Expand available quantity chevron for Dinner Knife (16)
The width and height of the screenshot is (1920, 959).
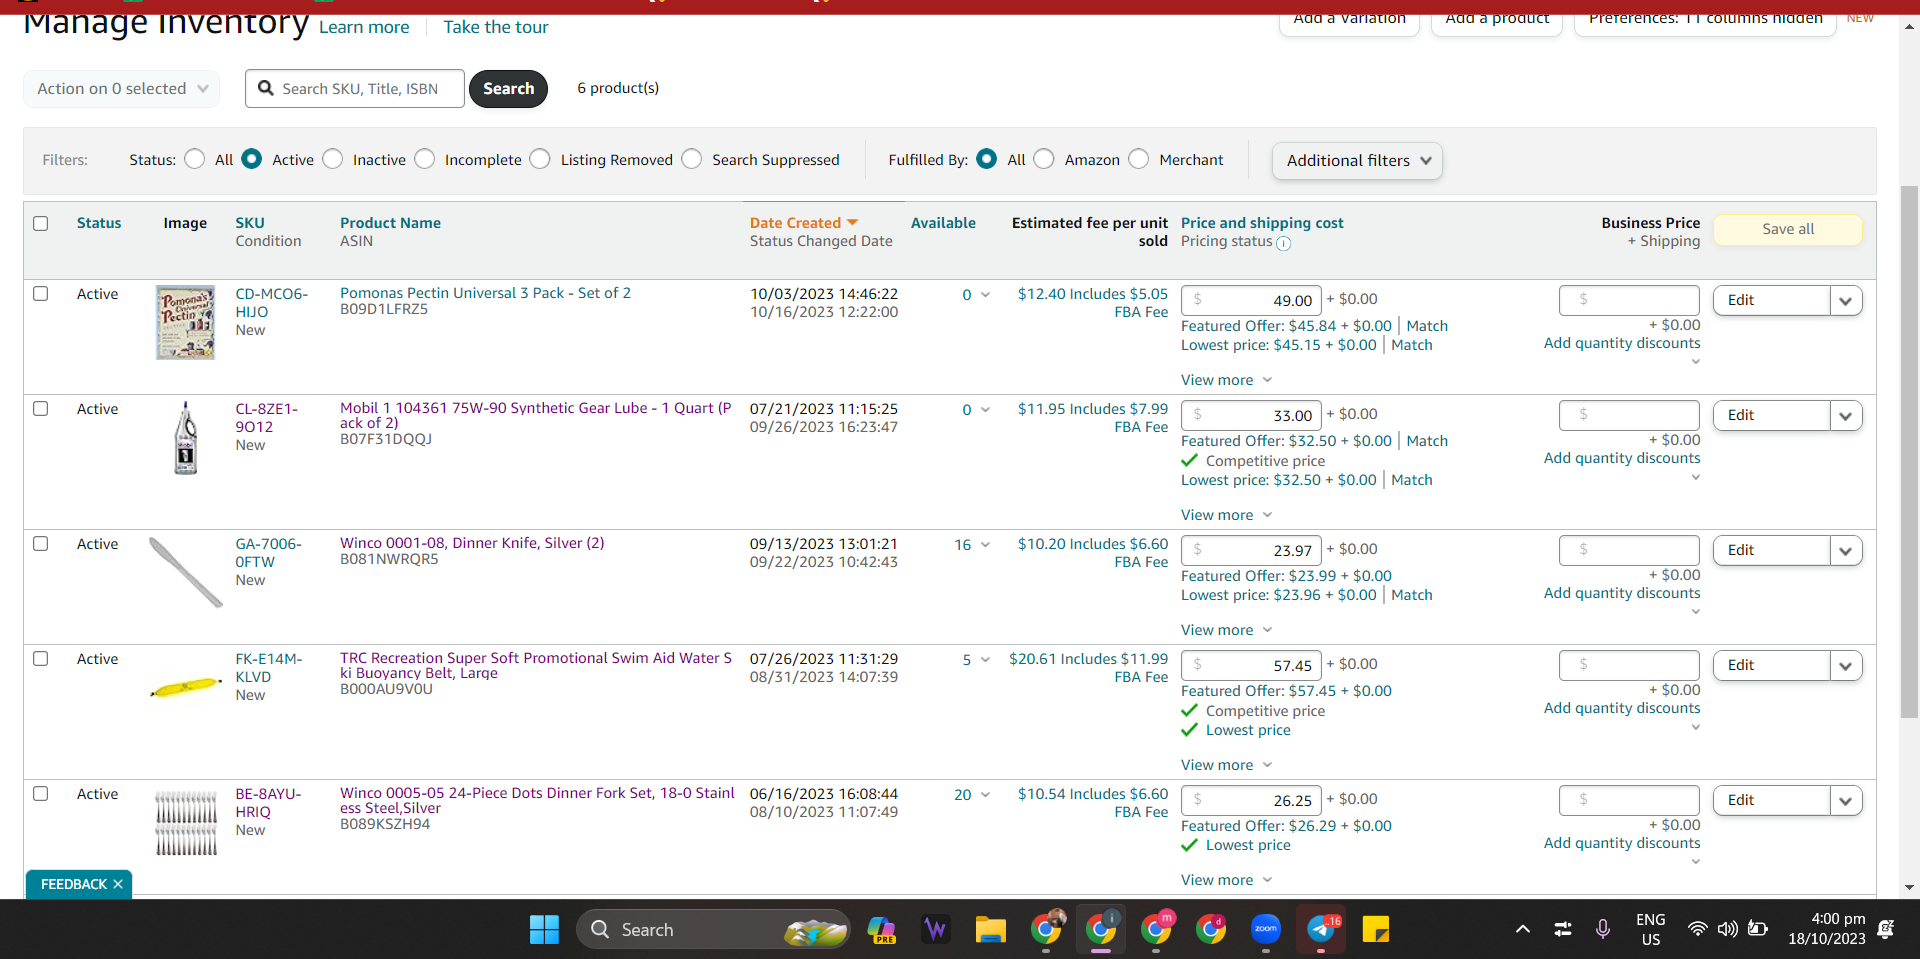(x=985, y=544)
